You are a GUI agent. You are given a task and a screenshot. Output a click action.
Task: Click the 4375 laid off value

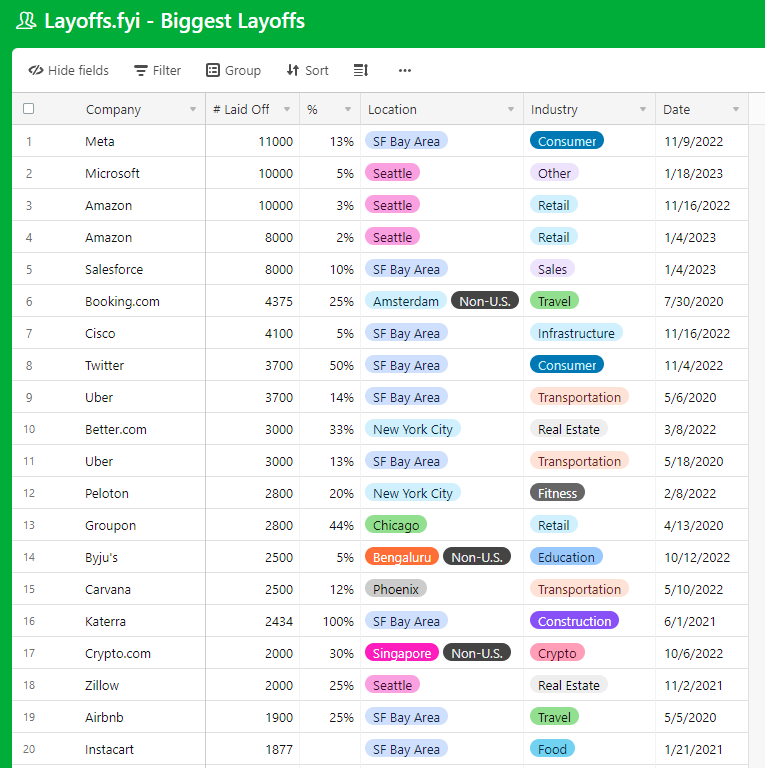[x=279, y=301]
